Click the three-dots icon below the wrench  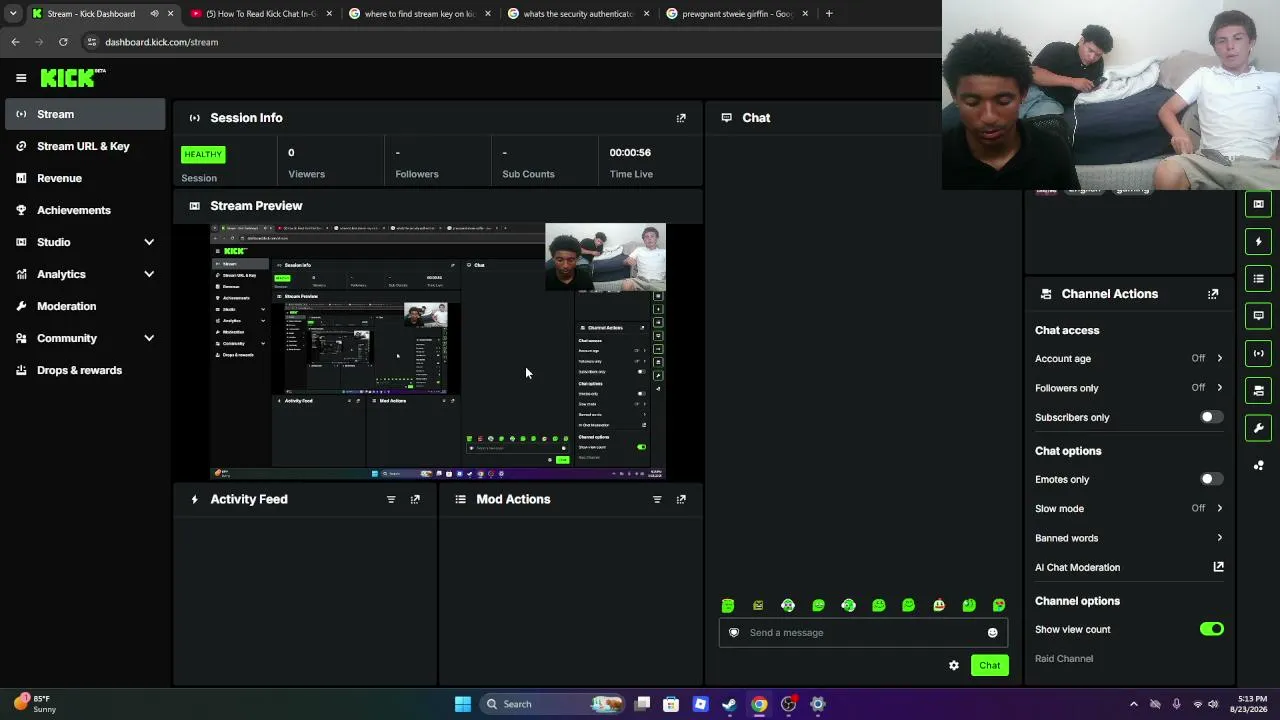1258,466
